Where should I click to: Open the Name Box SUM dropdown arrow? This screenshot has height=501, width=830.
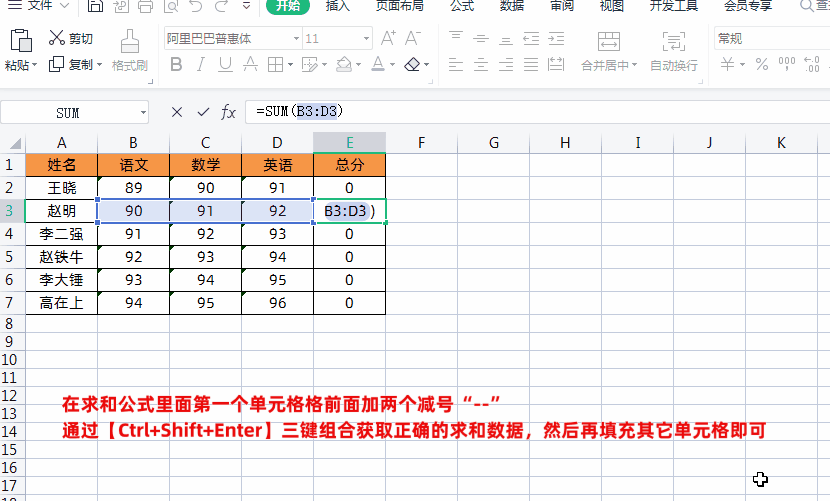click(x=143, y=113)
